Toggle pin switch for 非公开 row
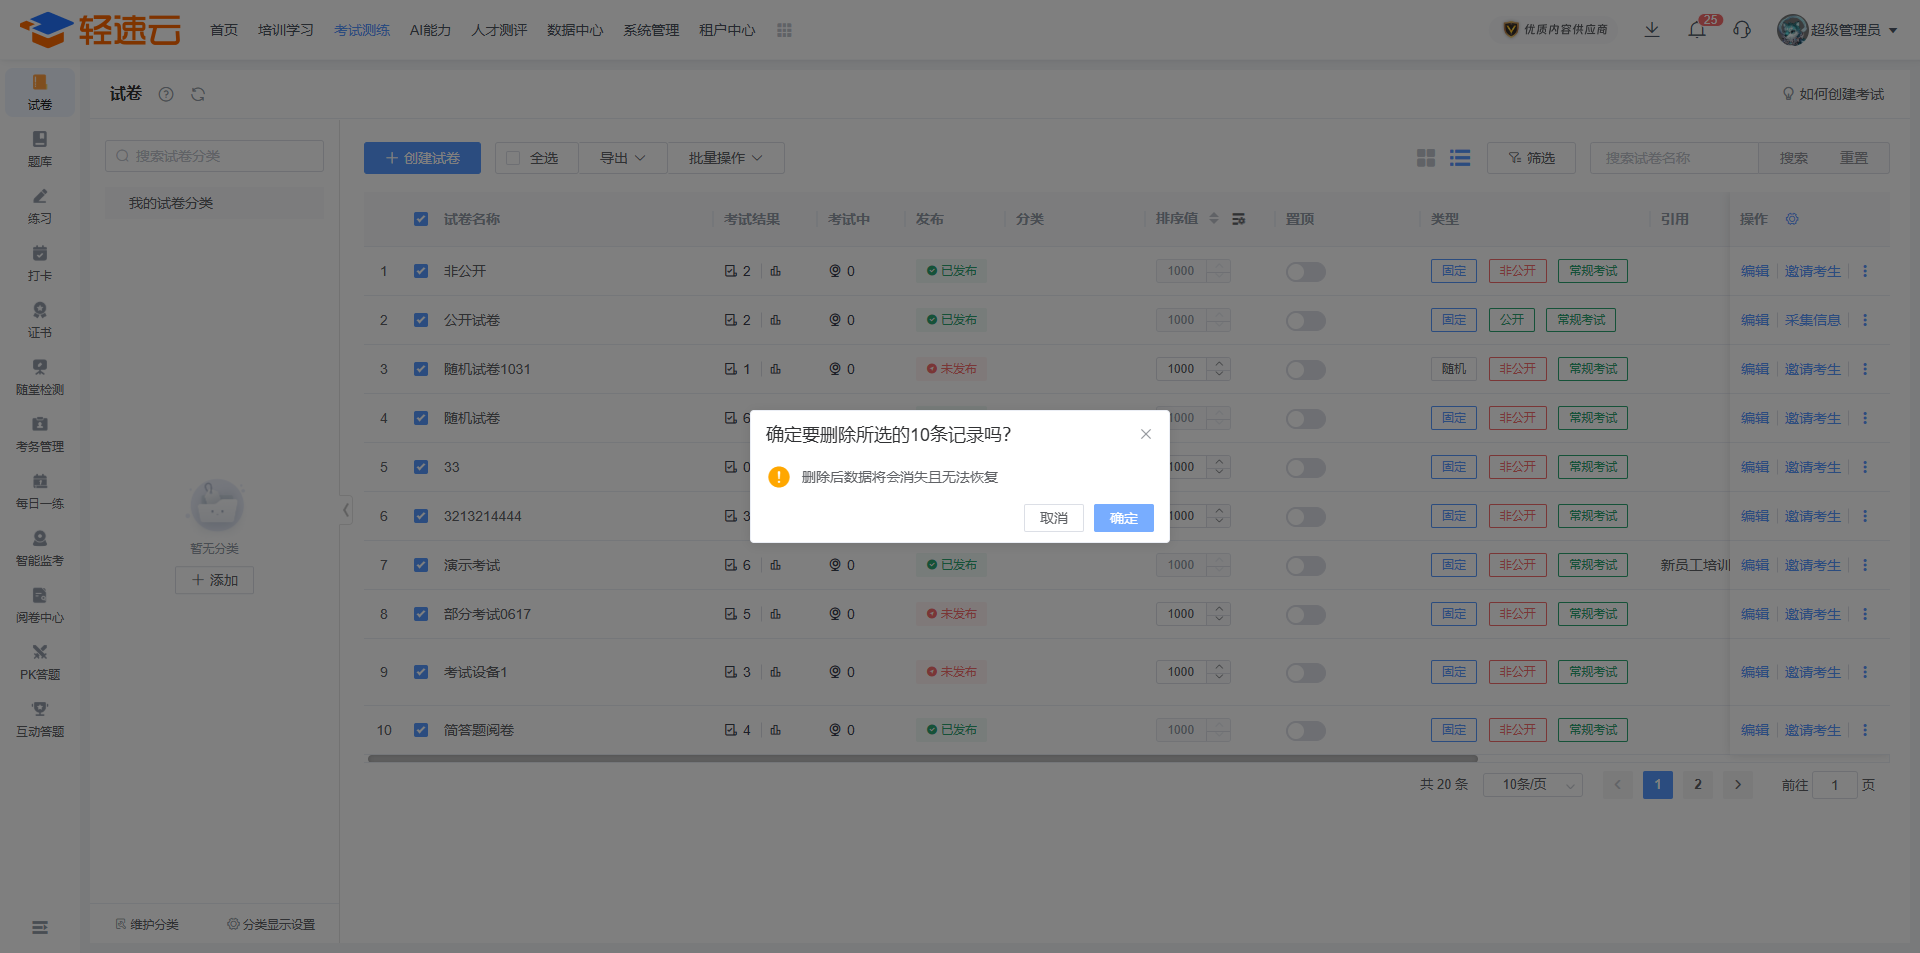This screenshot has height=953, width=1920. 1305,272
